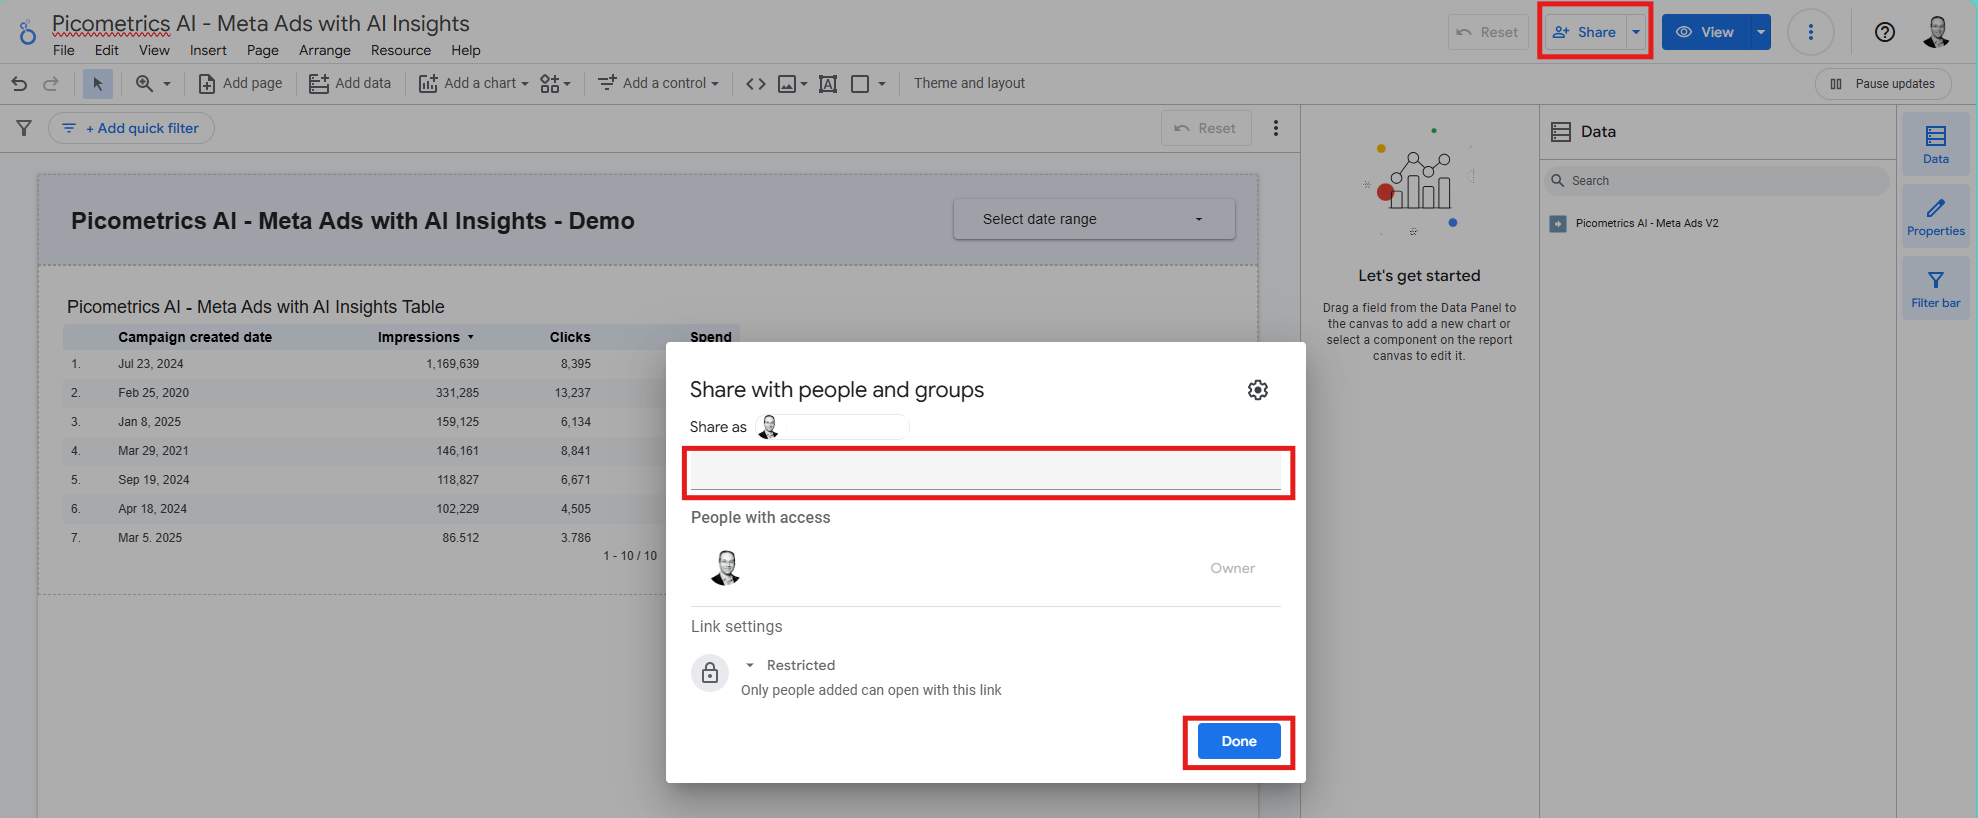Click the undo arrow in toolbar
Image resolution: width=1978 pixels, height=818 pixels.
coord(19,84)
